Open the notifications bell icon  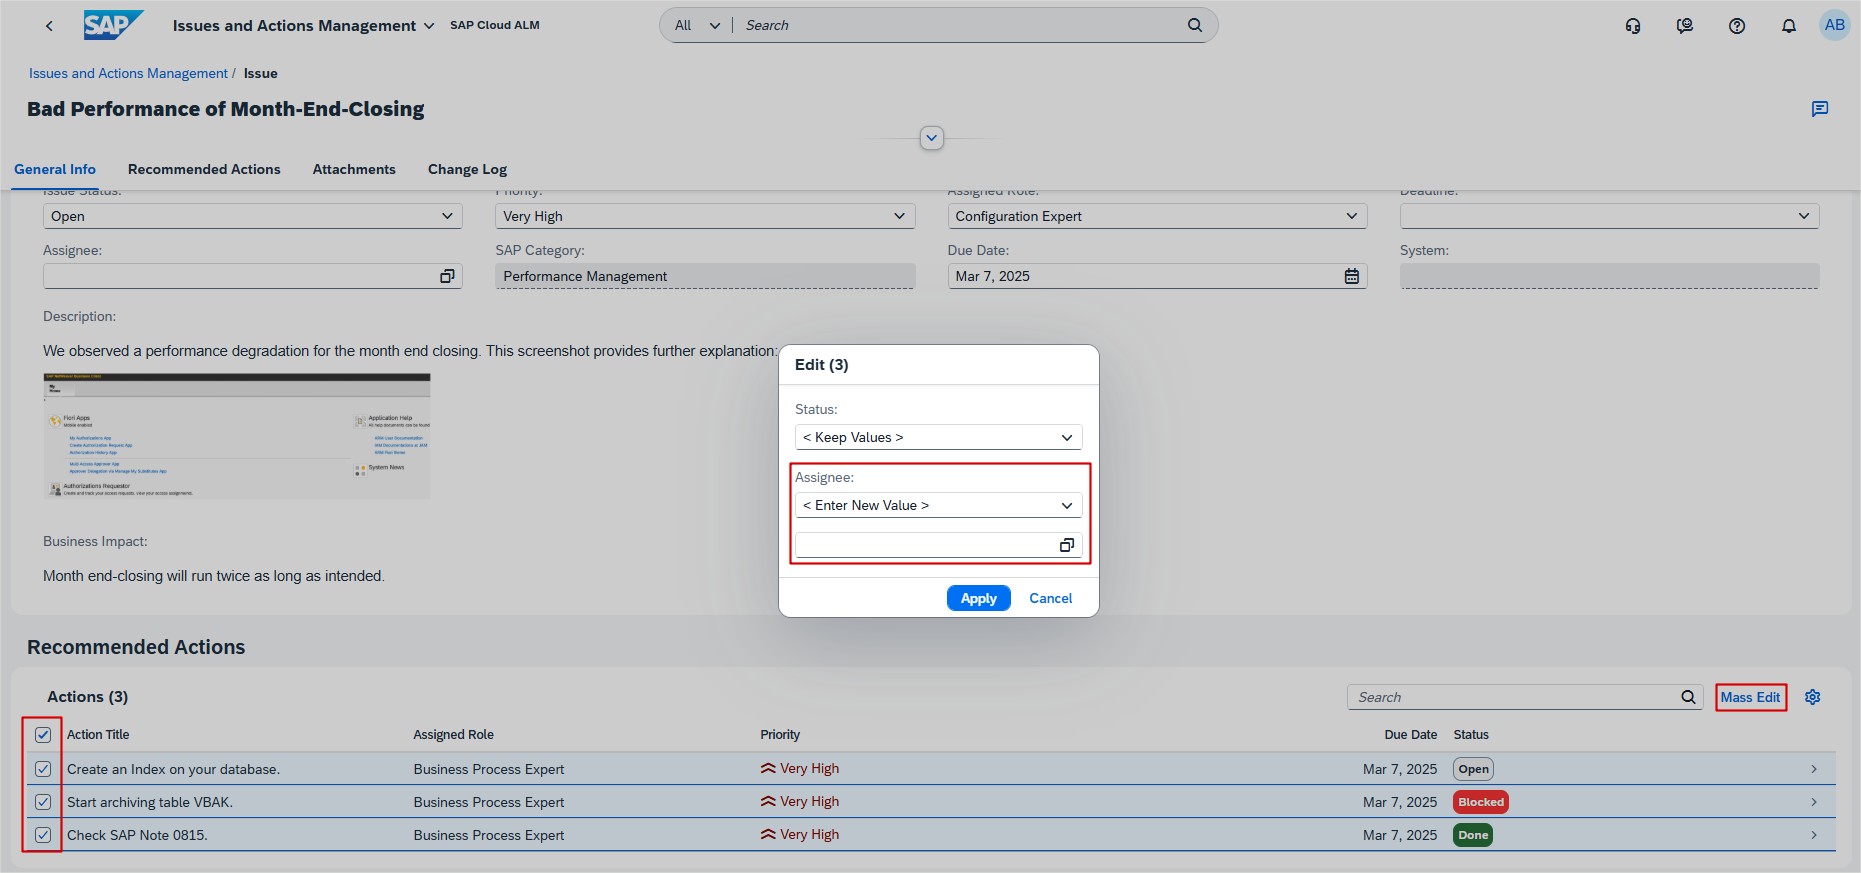1789,26
